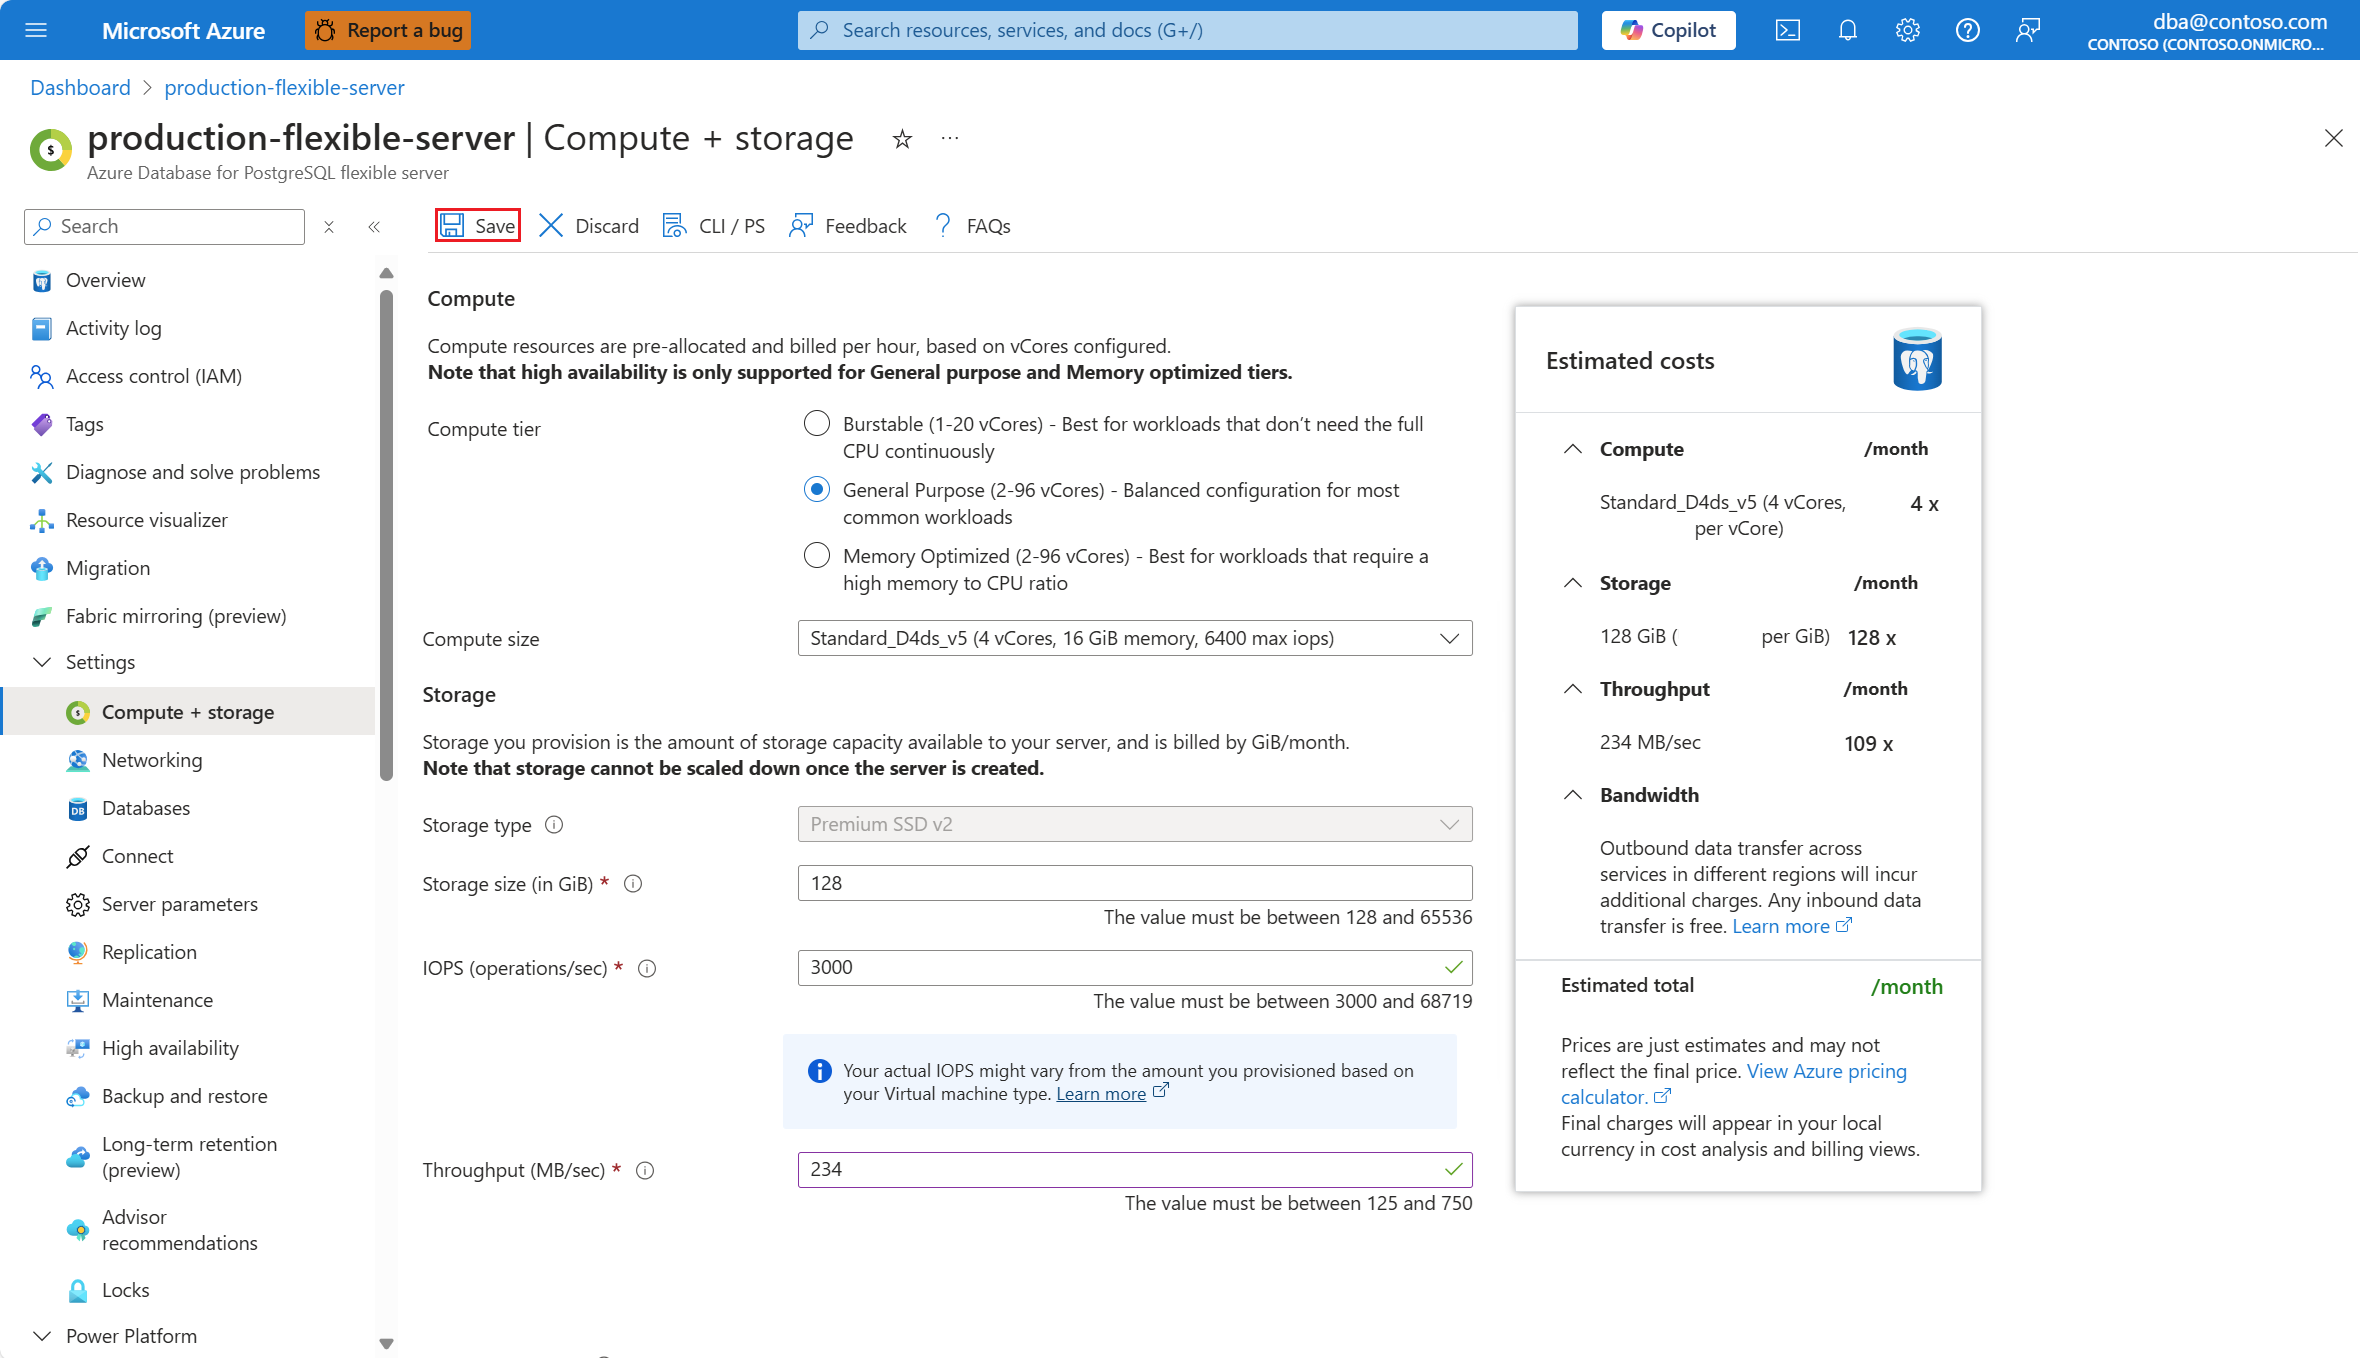2360x1358 pixels.
Task: Open portal settings gear icon
Action: pyautogui.click(x=1907, y=30)
